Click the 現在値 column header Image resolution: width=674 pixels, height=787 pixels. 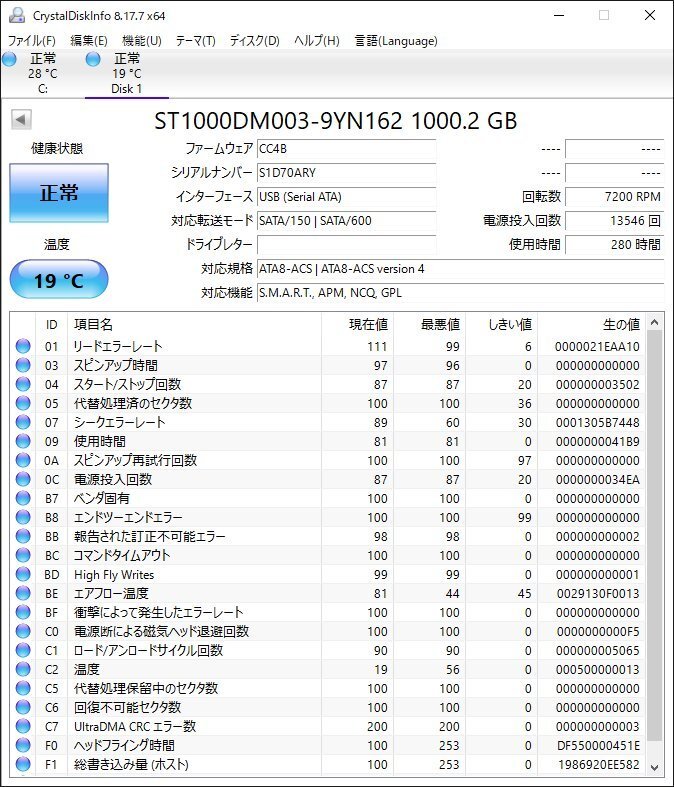[357, 325]
